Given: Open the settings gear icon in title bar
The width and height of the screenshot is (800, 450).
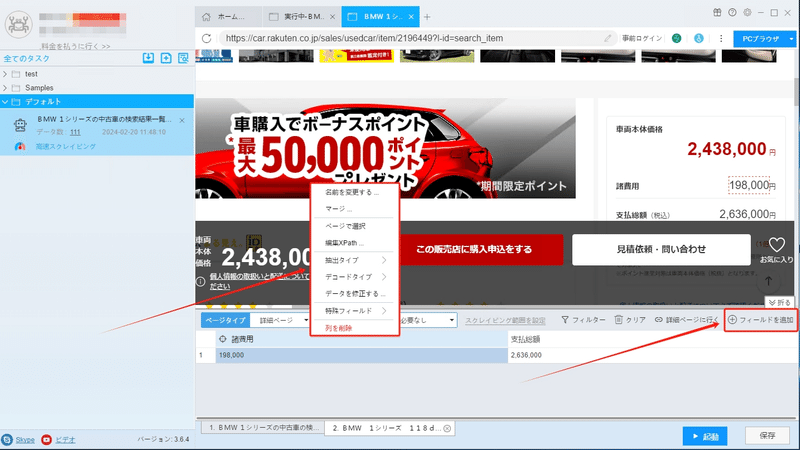Looking at the screenshot, I should [x=747, y=12].
